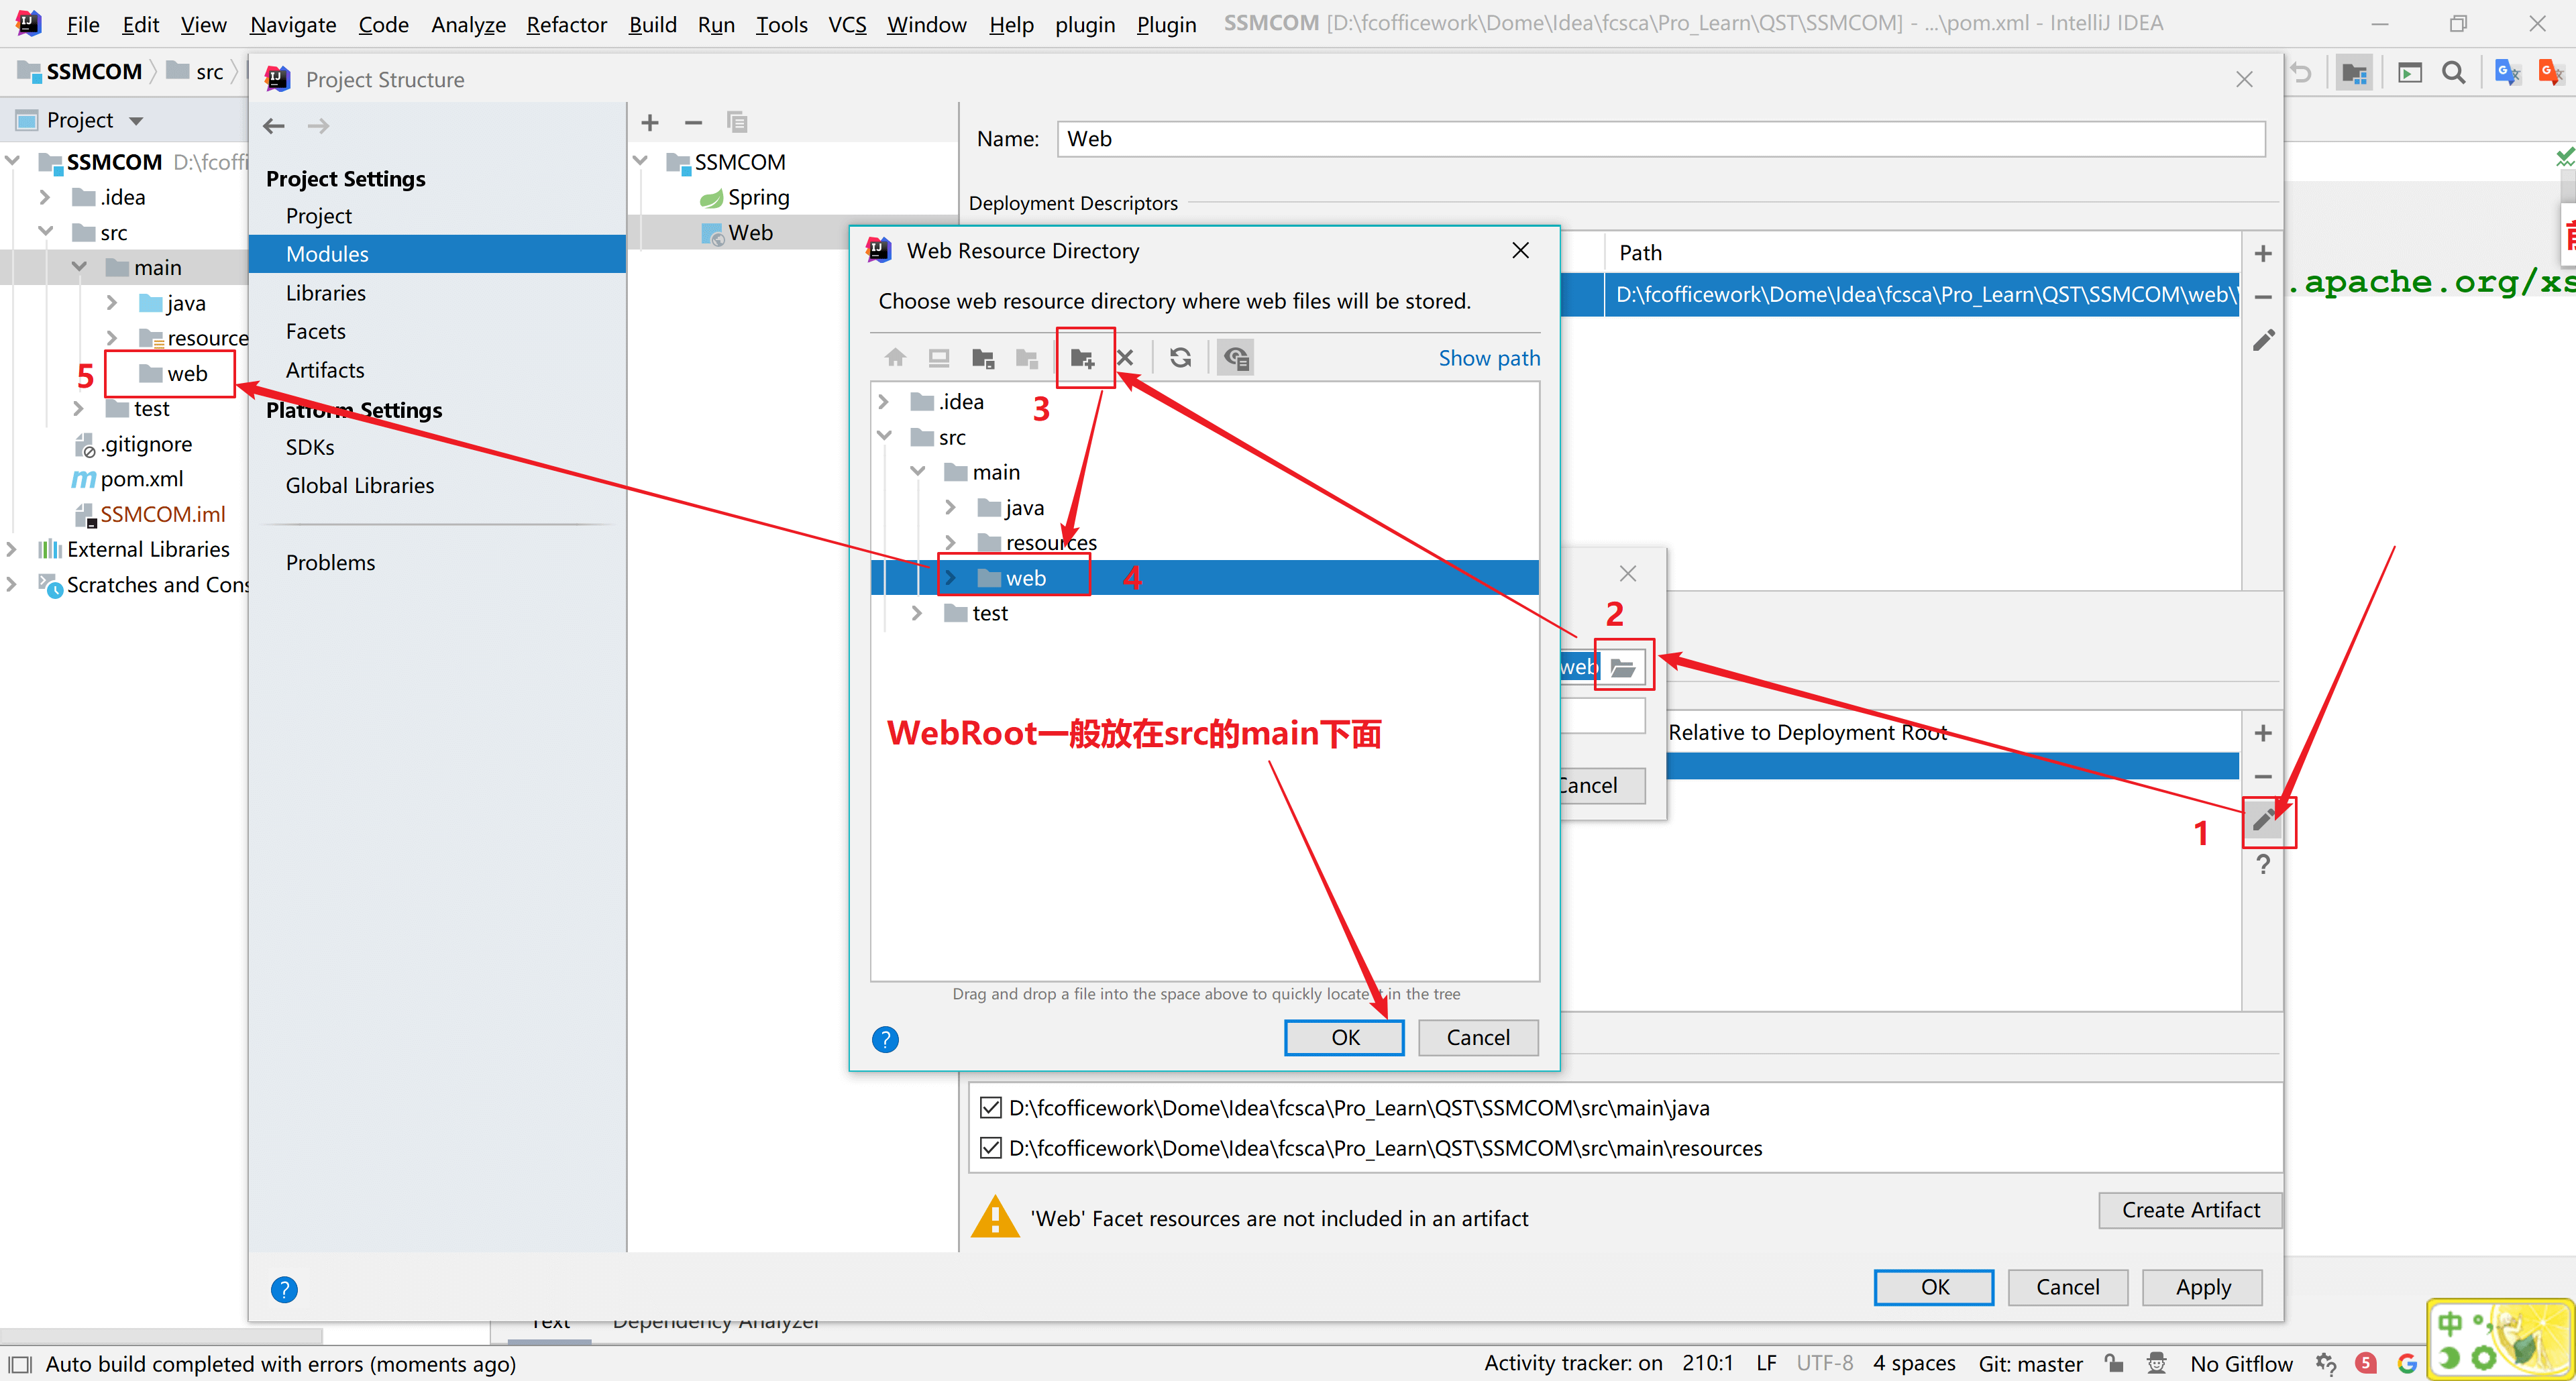This screenshot has width=2576, height=1381.
Task: Expand the test folder in directory chooser
Action: [x=917, y=613]
